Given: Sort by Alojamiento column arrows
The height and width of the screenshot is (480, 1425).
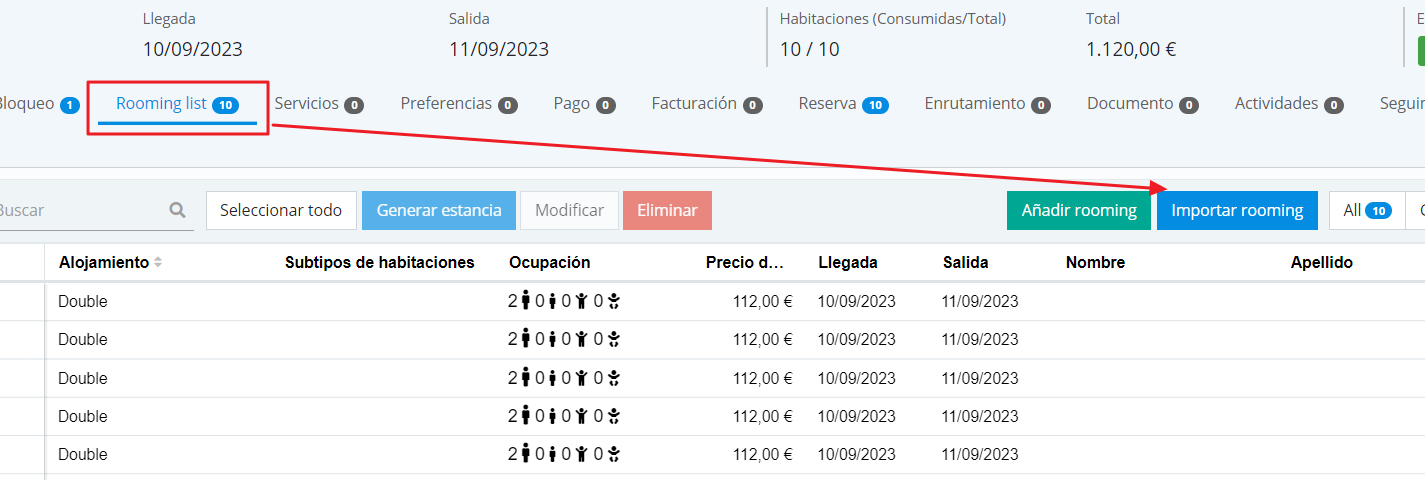Looking at the screenshot, I should [x=158, y=263].
